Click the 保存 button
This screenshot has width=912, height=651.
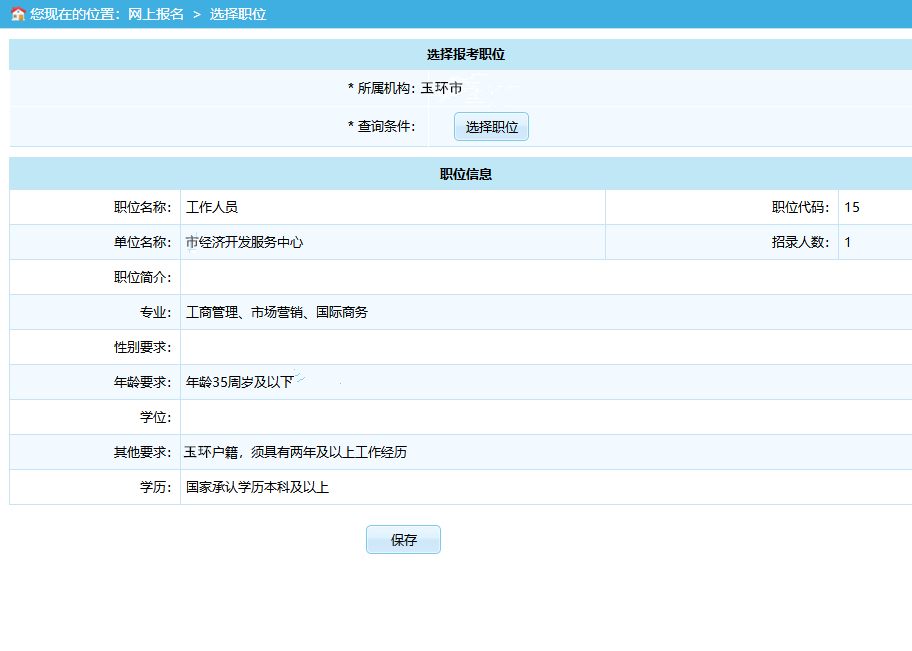[x=403, y=540]
